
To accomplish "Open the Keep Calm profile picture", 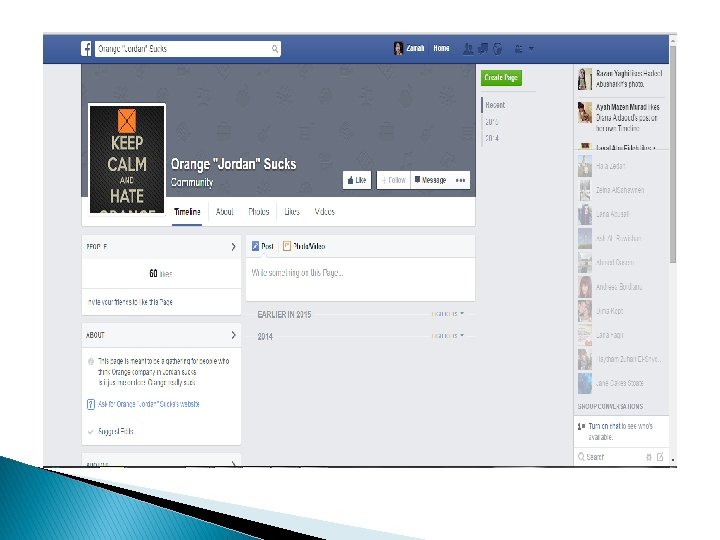I will 127,158.
